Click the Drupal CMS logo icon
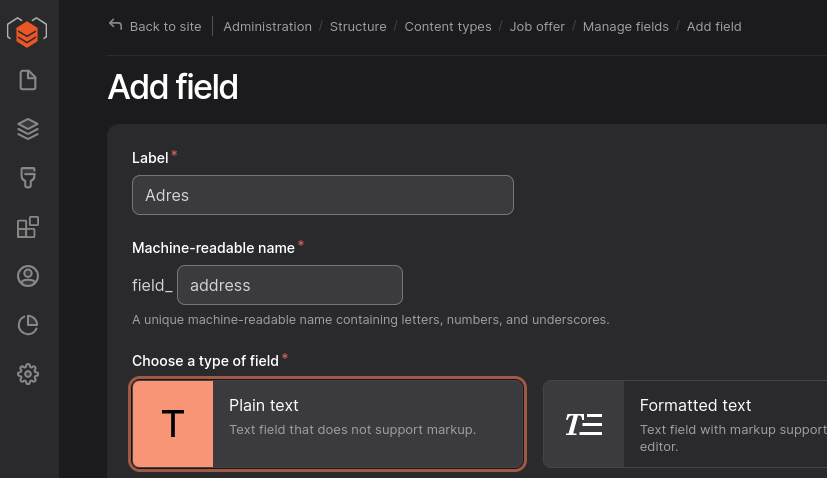The width and height of the screenshot is (827, 478). (28, 31)
